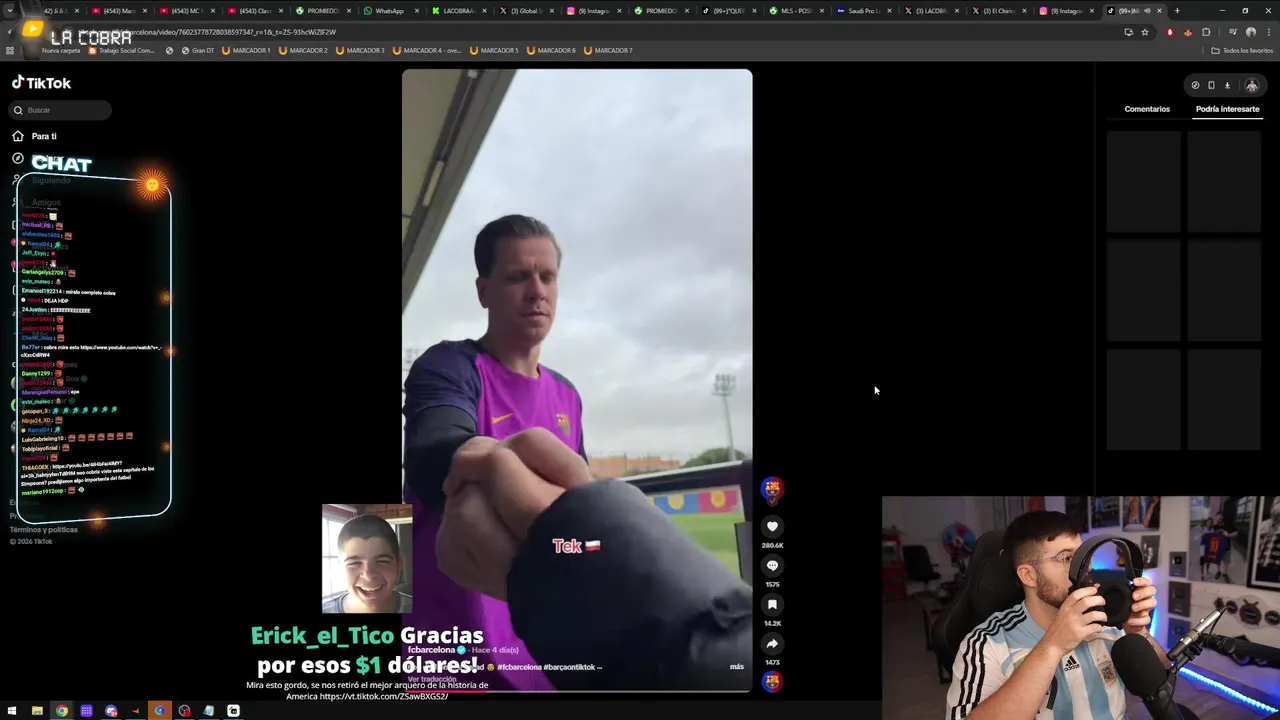Image resolution: width=1280 pixels, height=720 pixels.
Task: Click the TikTok logo
Action: tap(41, 83)
